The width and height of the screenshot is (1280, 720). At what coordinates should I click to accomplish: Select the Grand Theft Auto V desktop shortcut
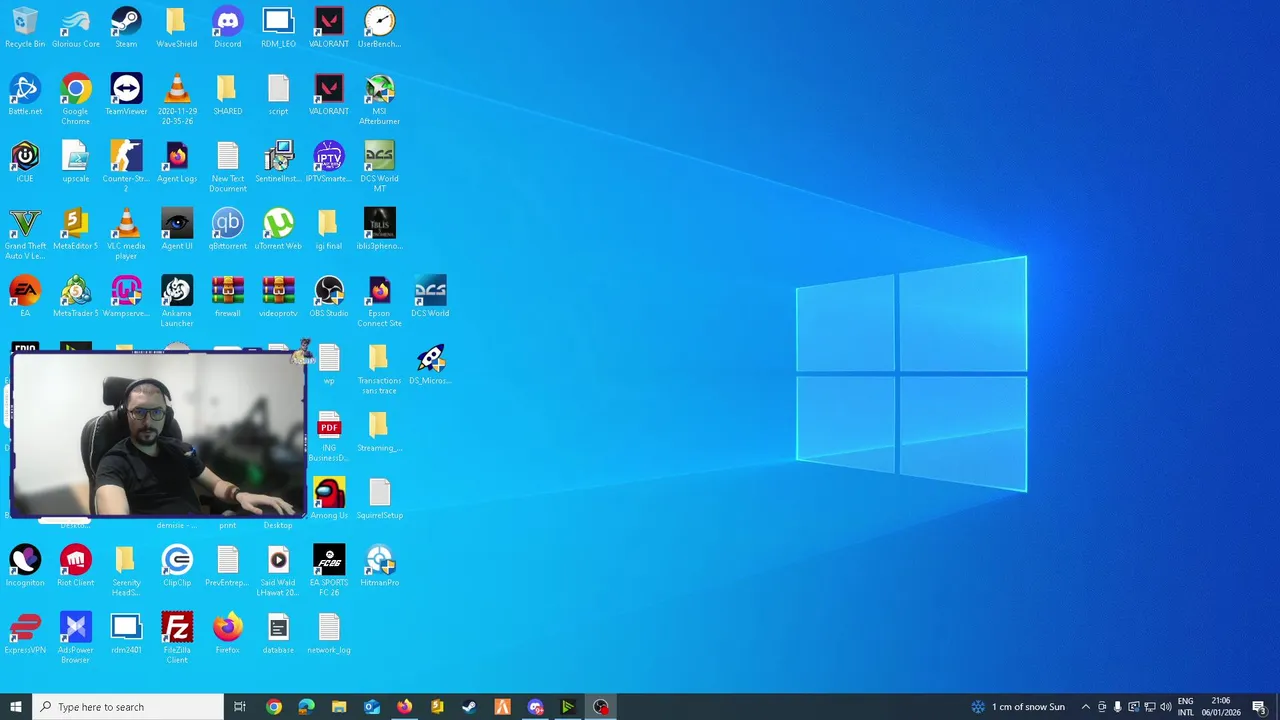click(25, 234)
